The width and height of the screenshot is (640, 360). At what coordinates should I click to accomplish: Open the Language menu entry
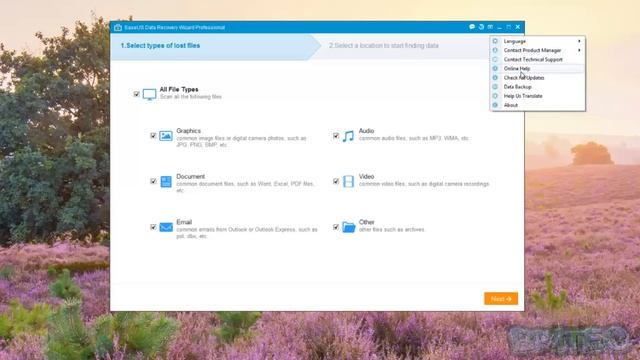coord(538,41)
